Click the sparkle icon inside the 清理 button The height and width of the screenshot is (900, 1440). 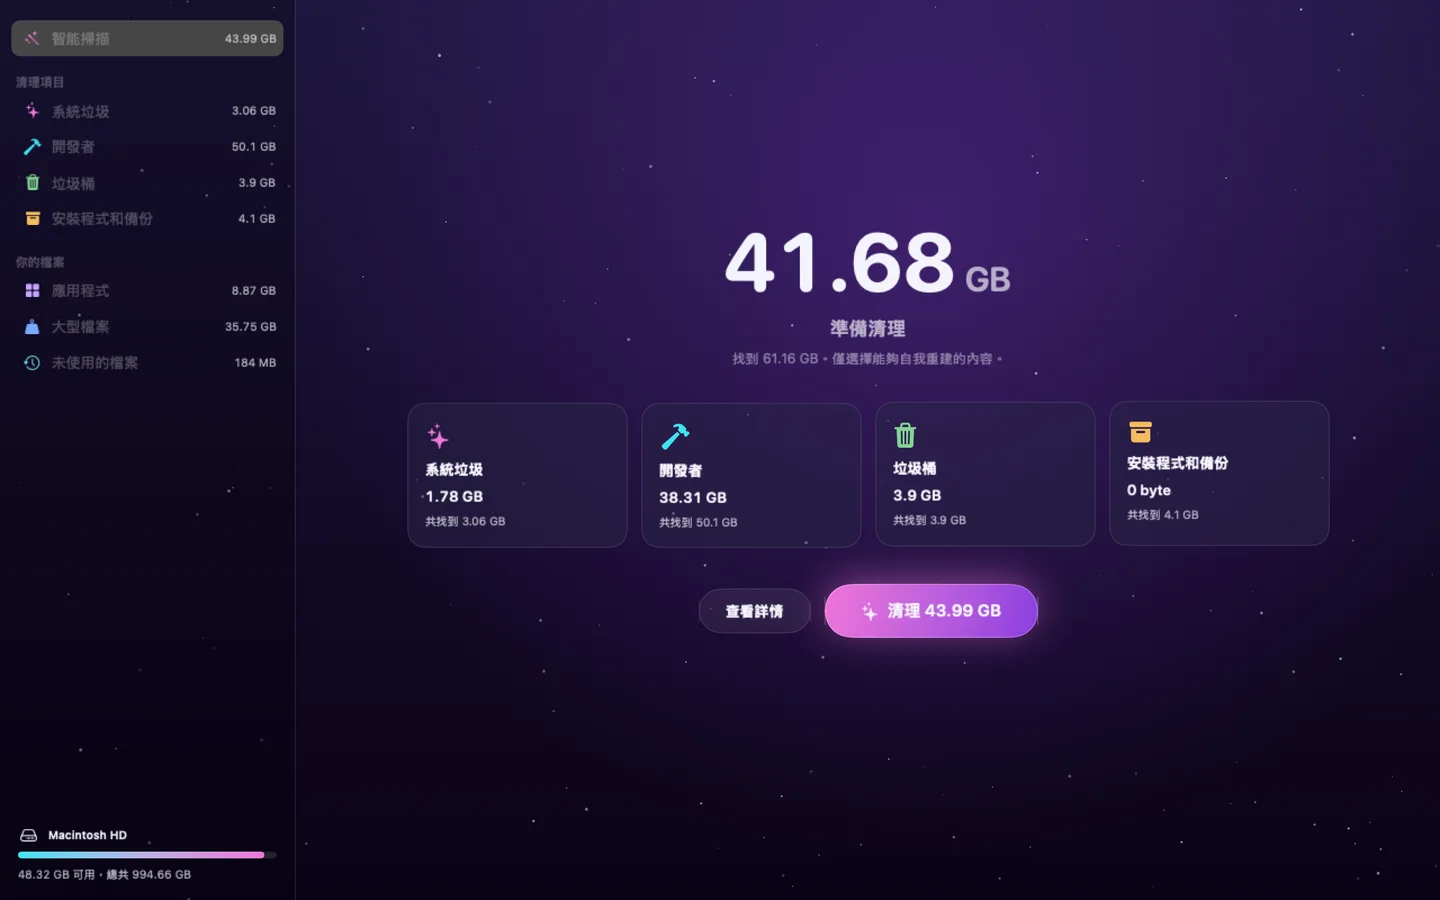(x=869, y=611)
